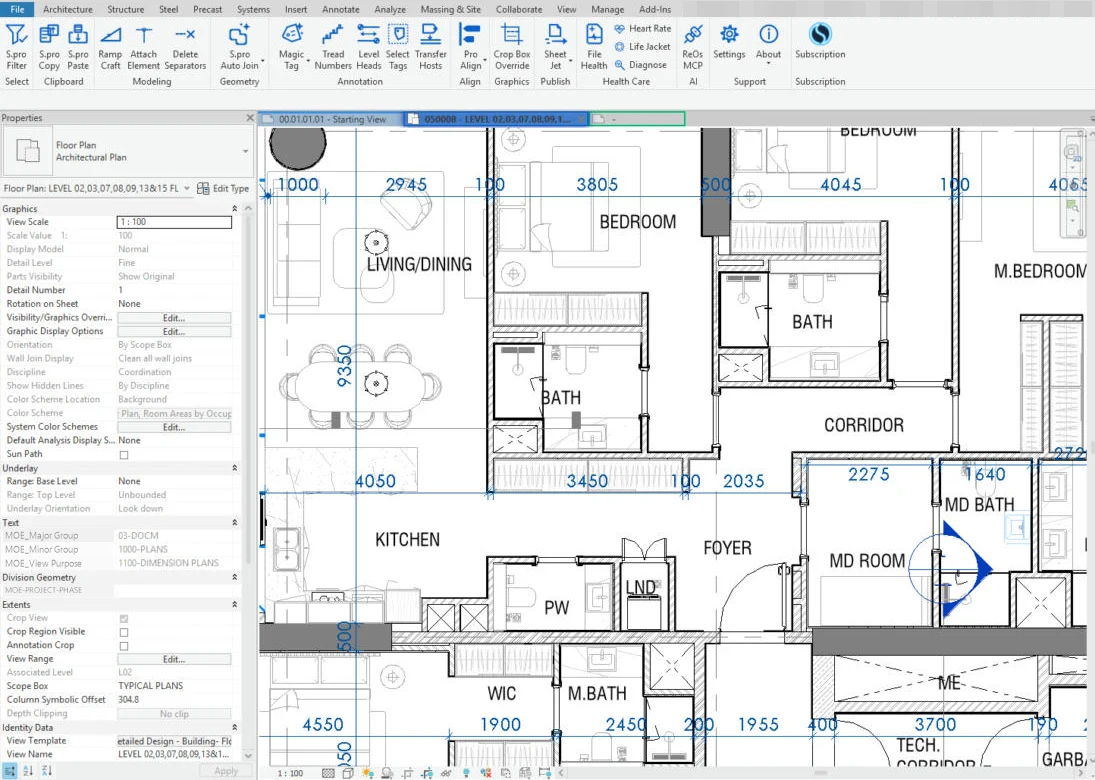
Task: Toggle the Sun Path checkbox
Action: tap(124, 455)
